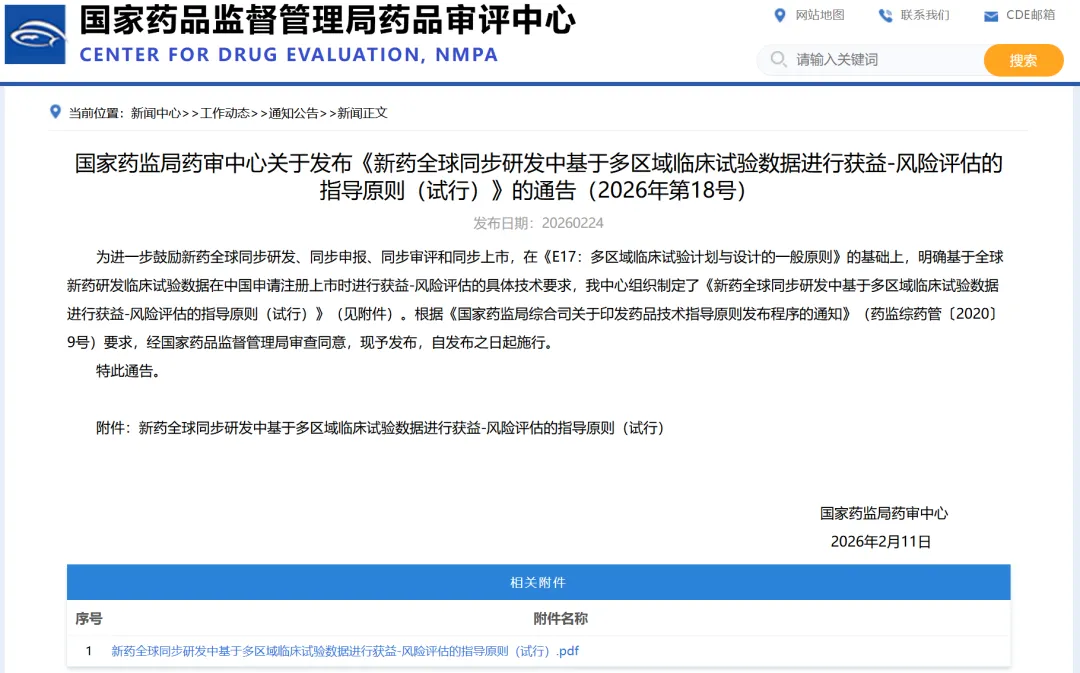Click the map pin icon beside 网站地图
The width and height of the screenshot is (1080, 673).
coord(780,15)
